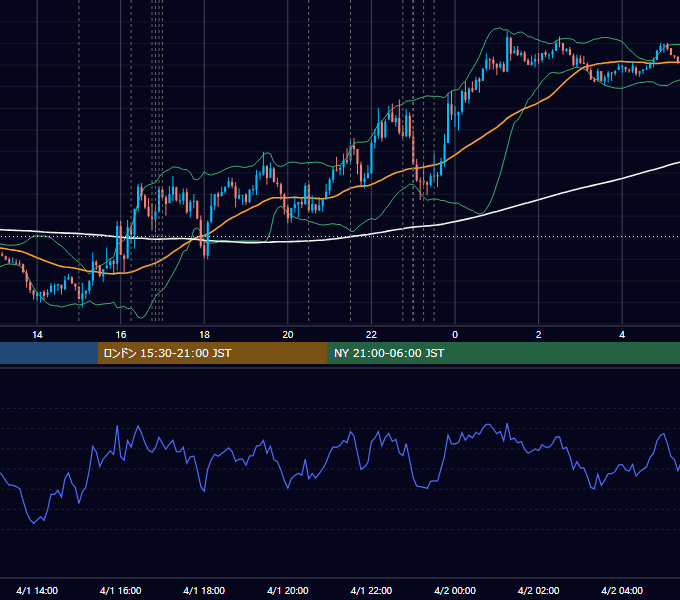The image size is (680, 600).
Task: Click the hour label 4 on price chart axis
Action: 622,335
